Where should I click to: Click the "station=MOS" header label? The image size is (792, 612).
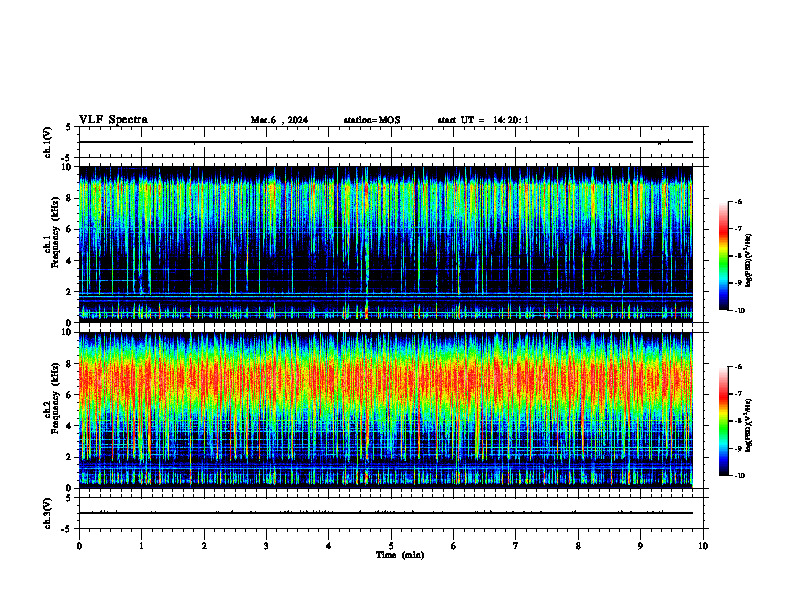[x=372, y=120]
